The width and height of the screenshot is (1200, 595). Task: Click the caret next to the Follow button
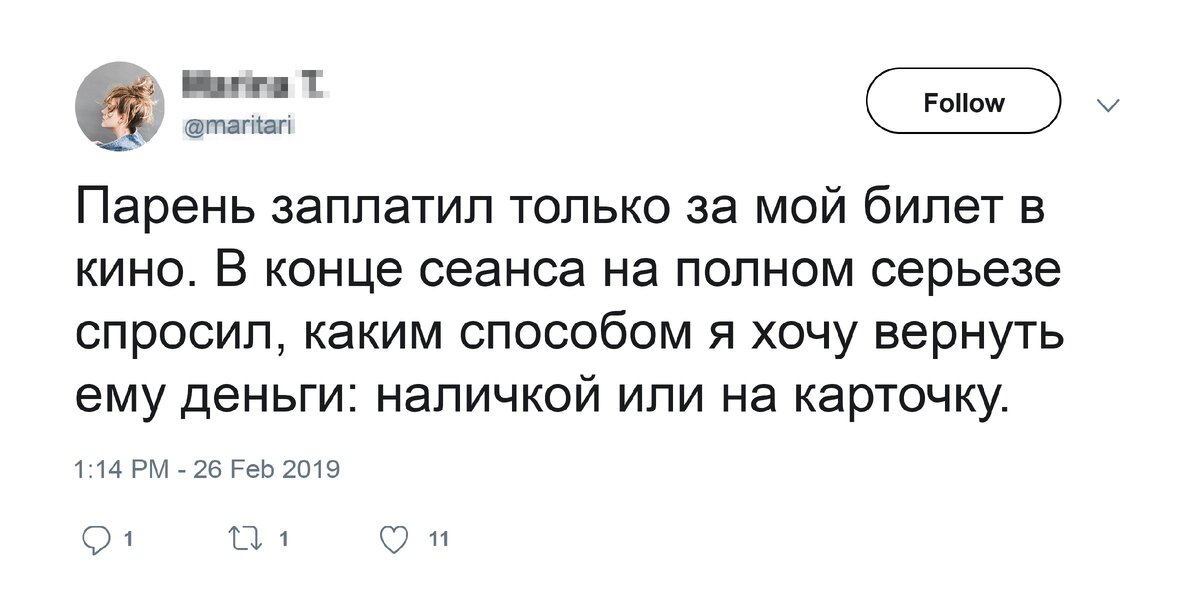(x=1106, y=104)
